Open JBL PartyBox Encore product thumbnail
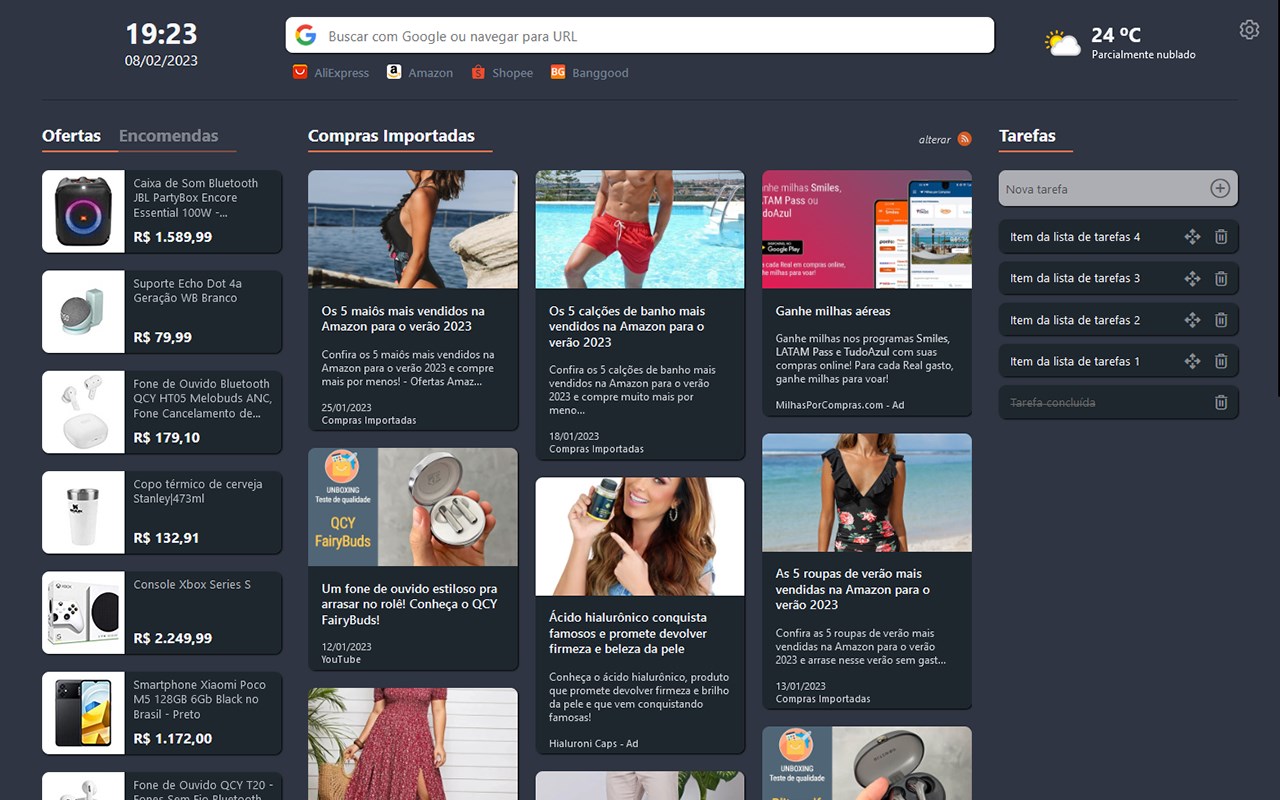The image size is (1280, 800). tap(83, 211)
